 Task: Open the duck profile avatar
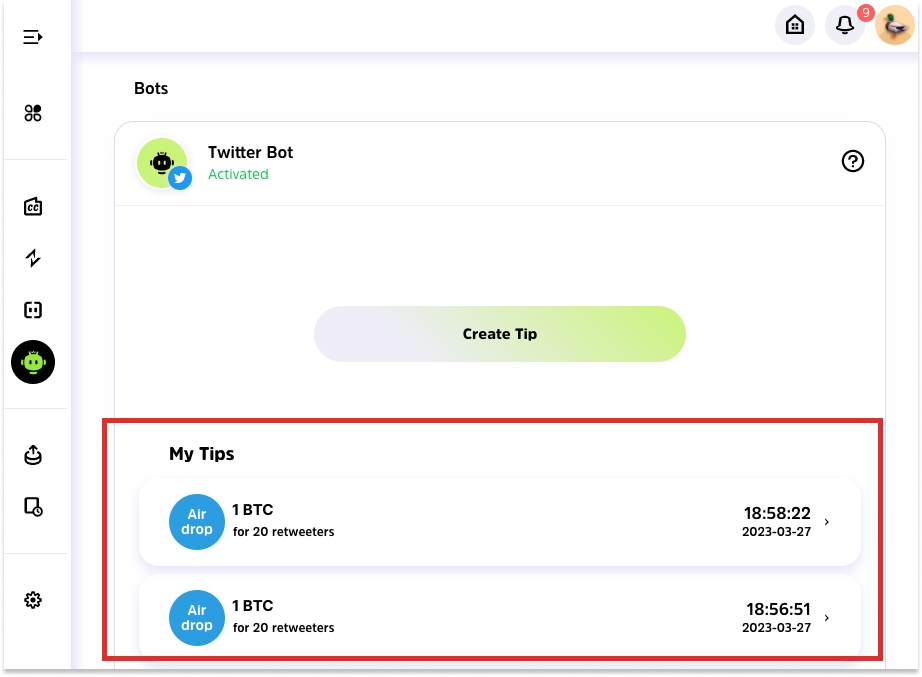894,25
